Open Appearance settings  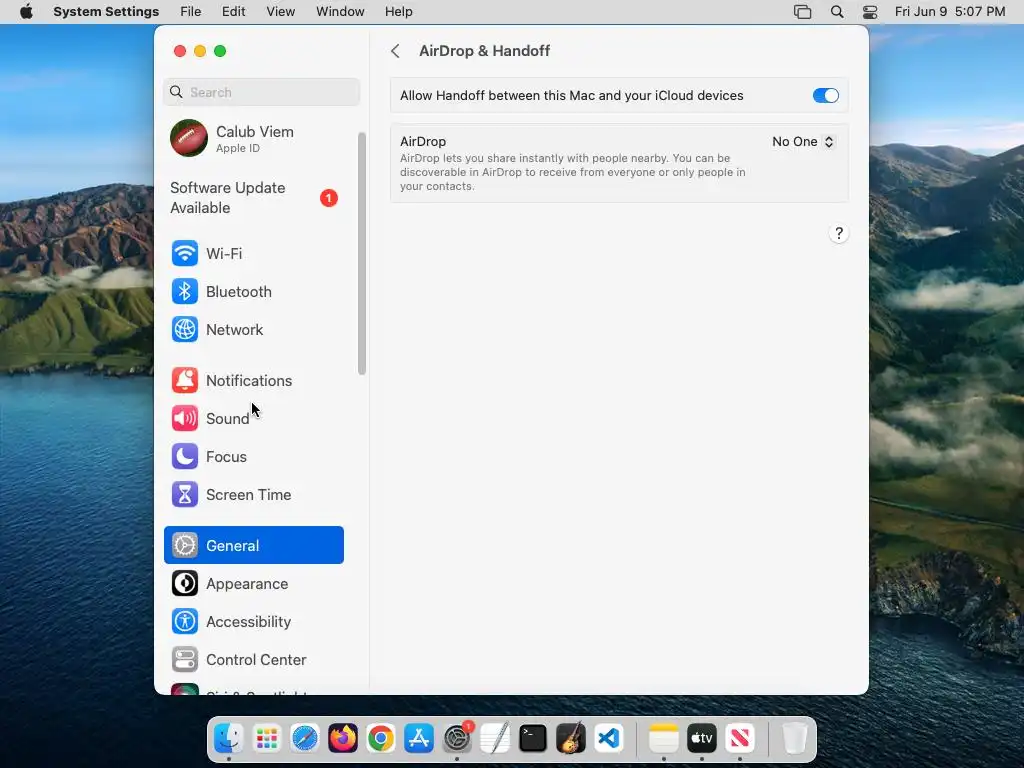pos(253,583)
